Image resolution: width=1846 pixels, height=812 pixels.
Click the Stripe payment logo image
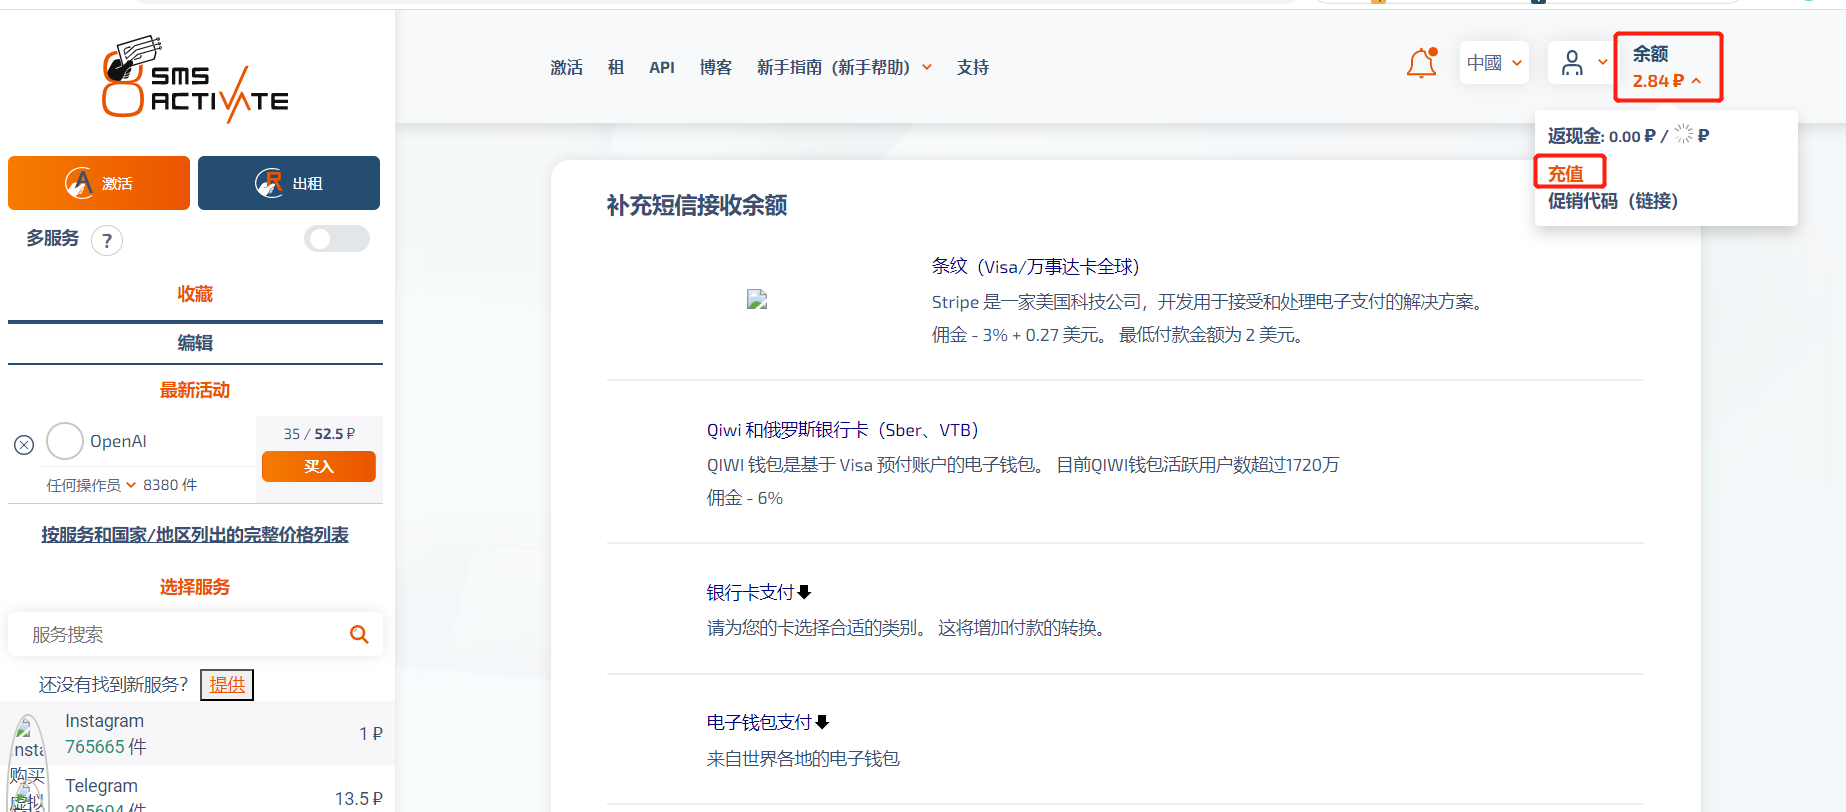pos(757,299)
